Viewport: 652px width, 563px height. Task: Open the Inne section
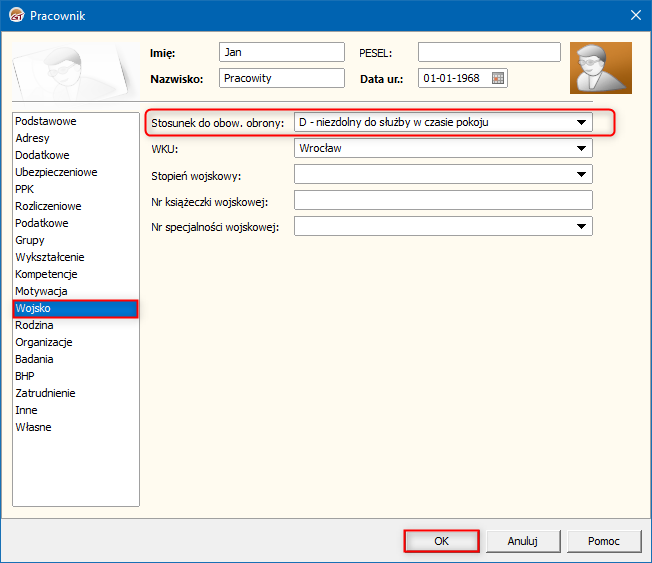tap(76, 410)
